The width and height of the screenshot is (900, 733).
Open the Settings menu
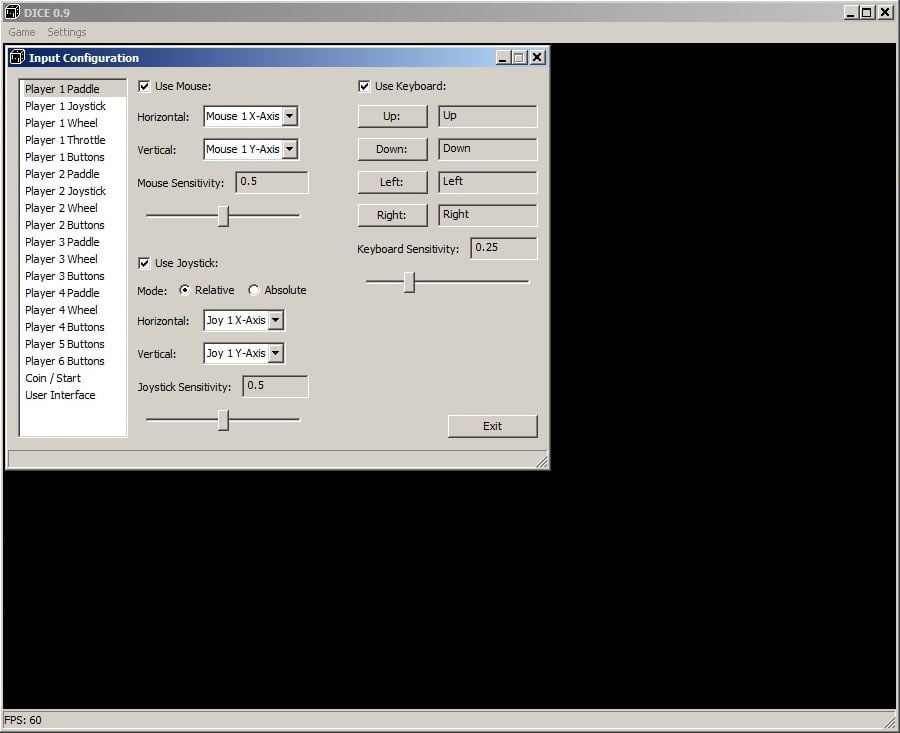click(x=67, y=32)
